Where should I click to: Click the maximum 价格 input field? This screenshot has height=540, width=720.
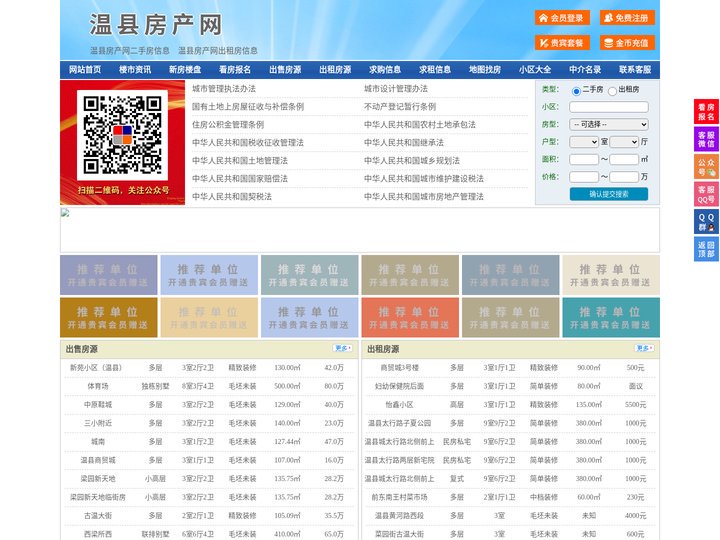[x=624, y=177]
